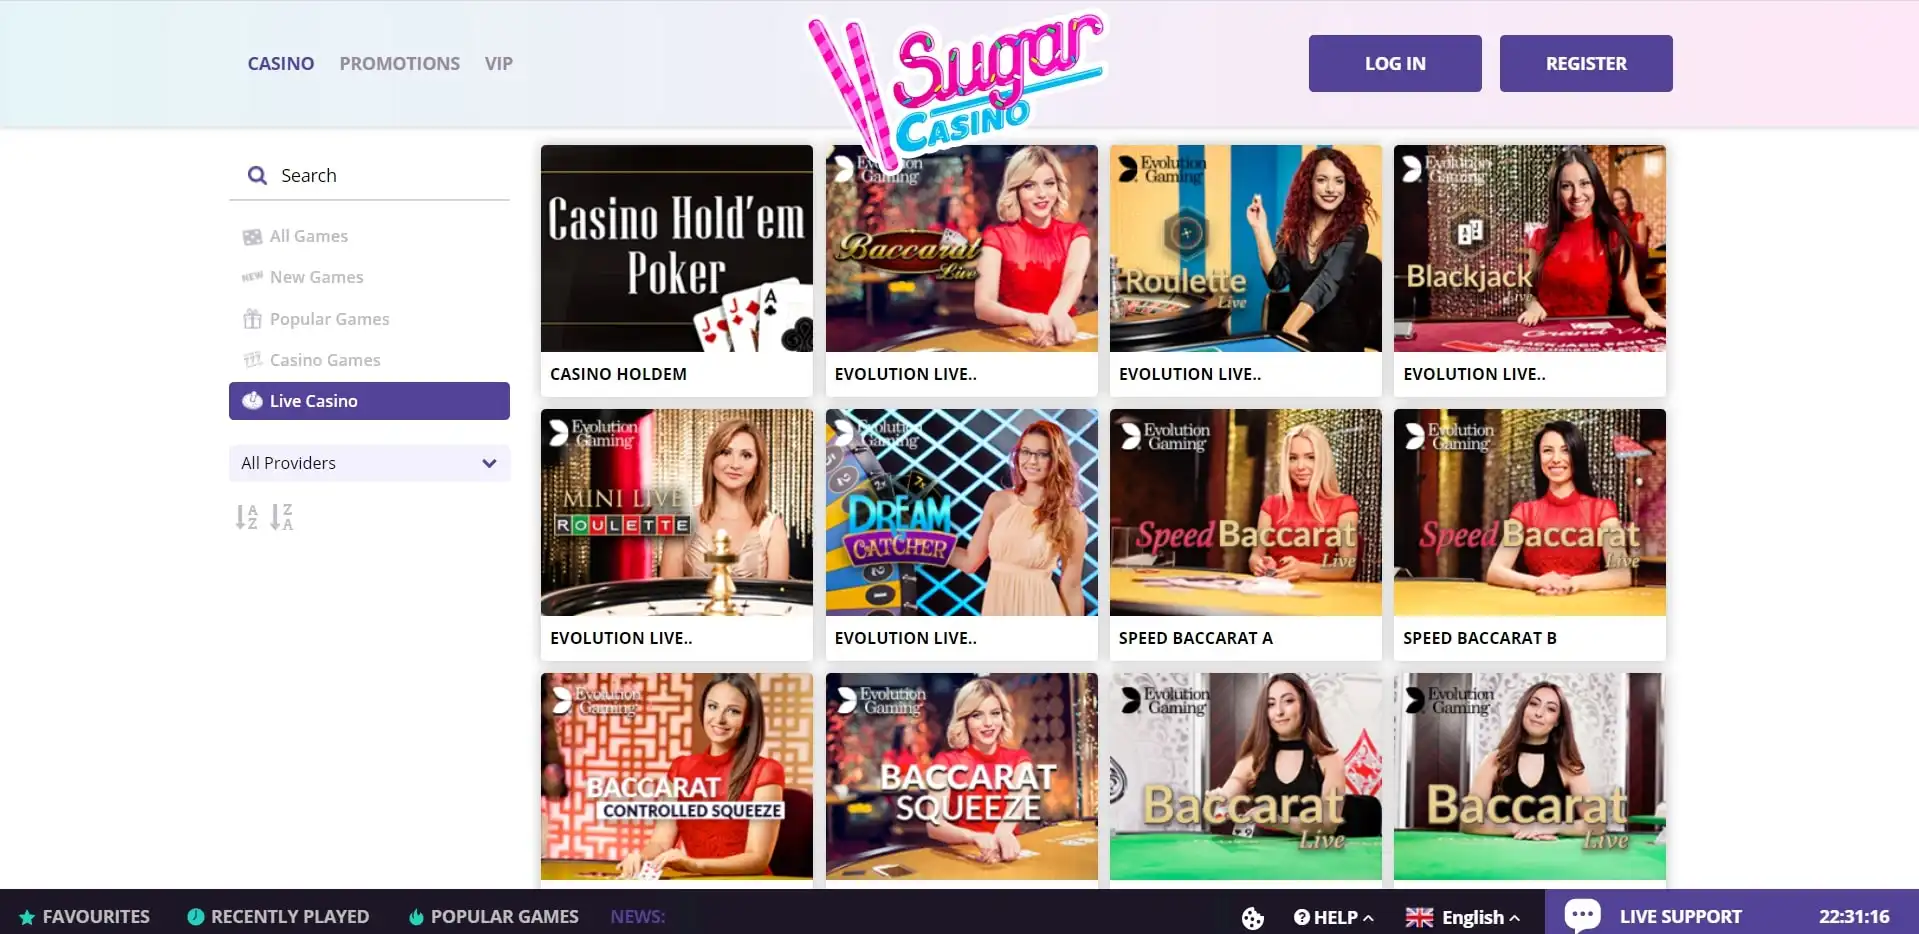Click the Register button

click(1586, 63)
